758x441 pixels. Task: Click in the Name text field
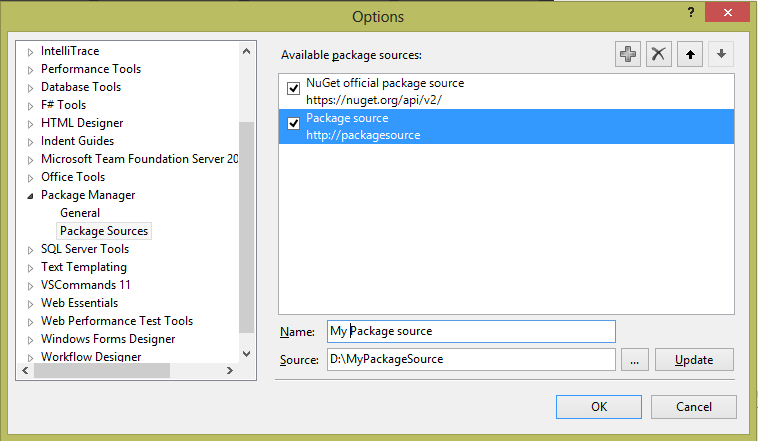pyautogui.click(x=470, y=331)
